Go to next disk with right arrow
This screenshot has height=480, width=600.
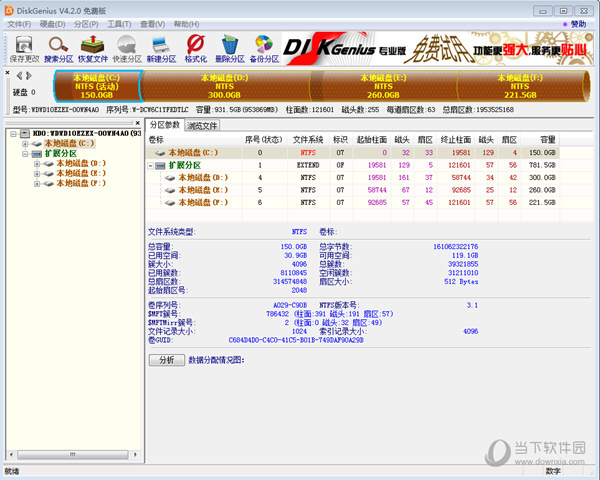29,76
